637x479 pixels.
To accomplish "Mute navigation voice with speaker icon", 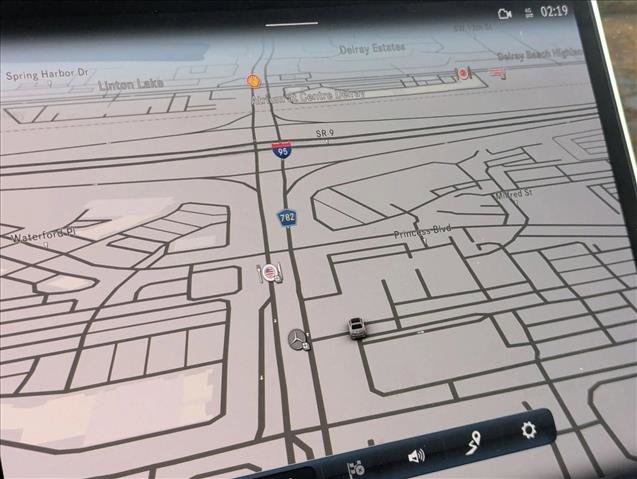I will coord(416,456).
